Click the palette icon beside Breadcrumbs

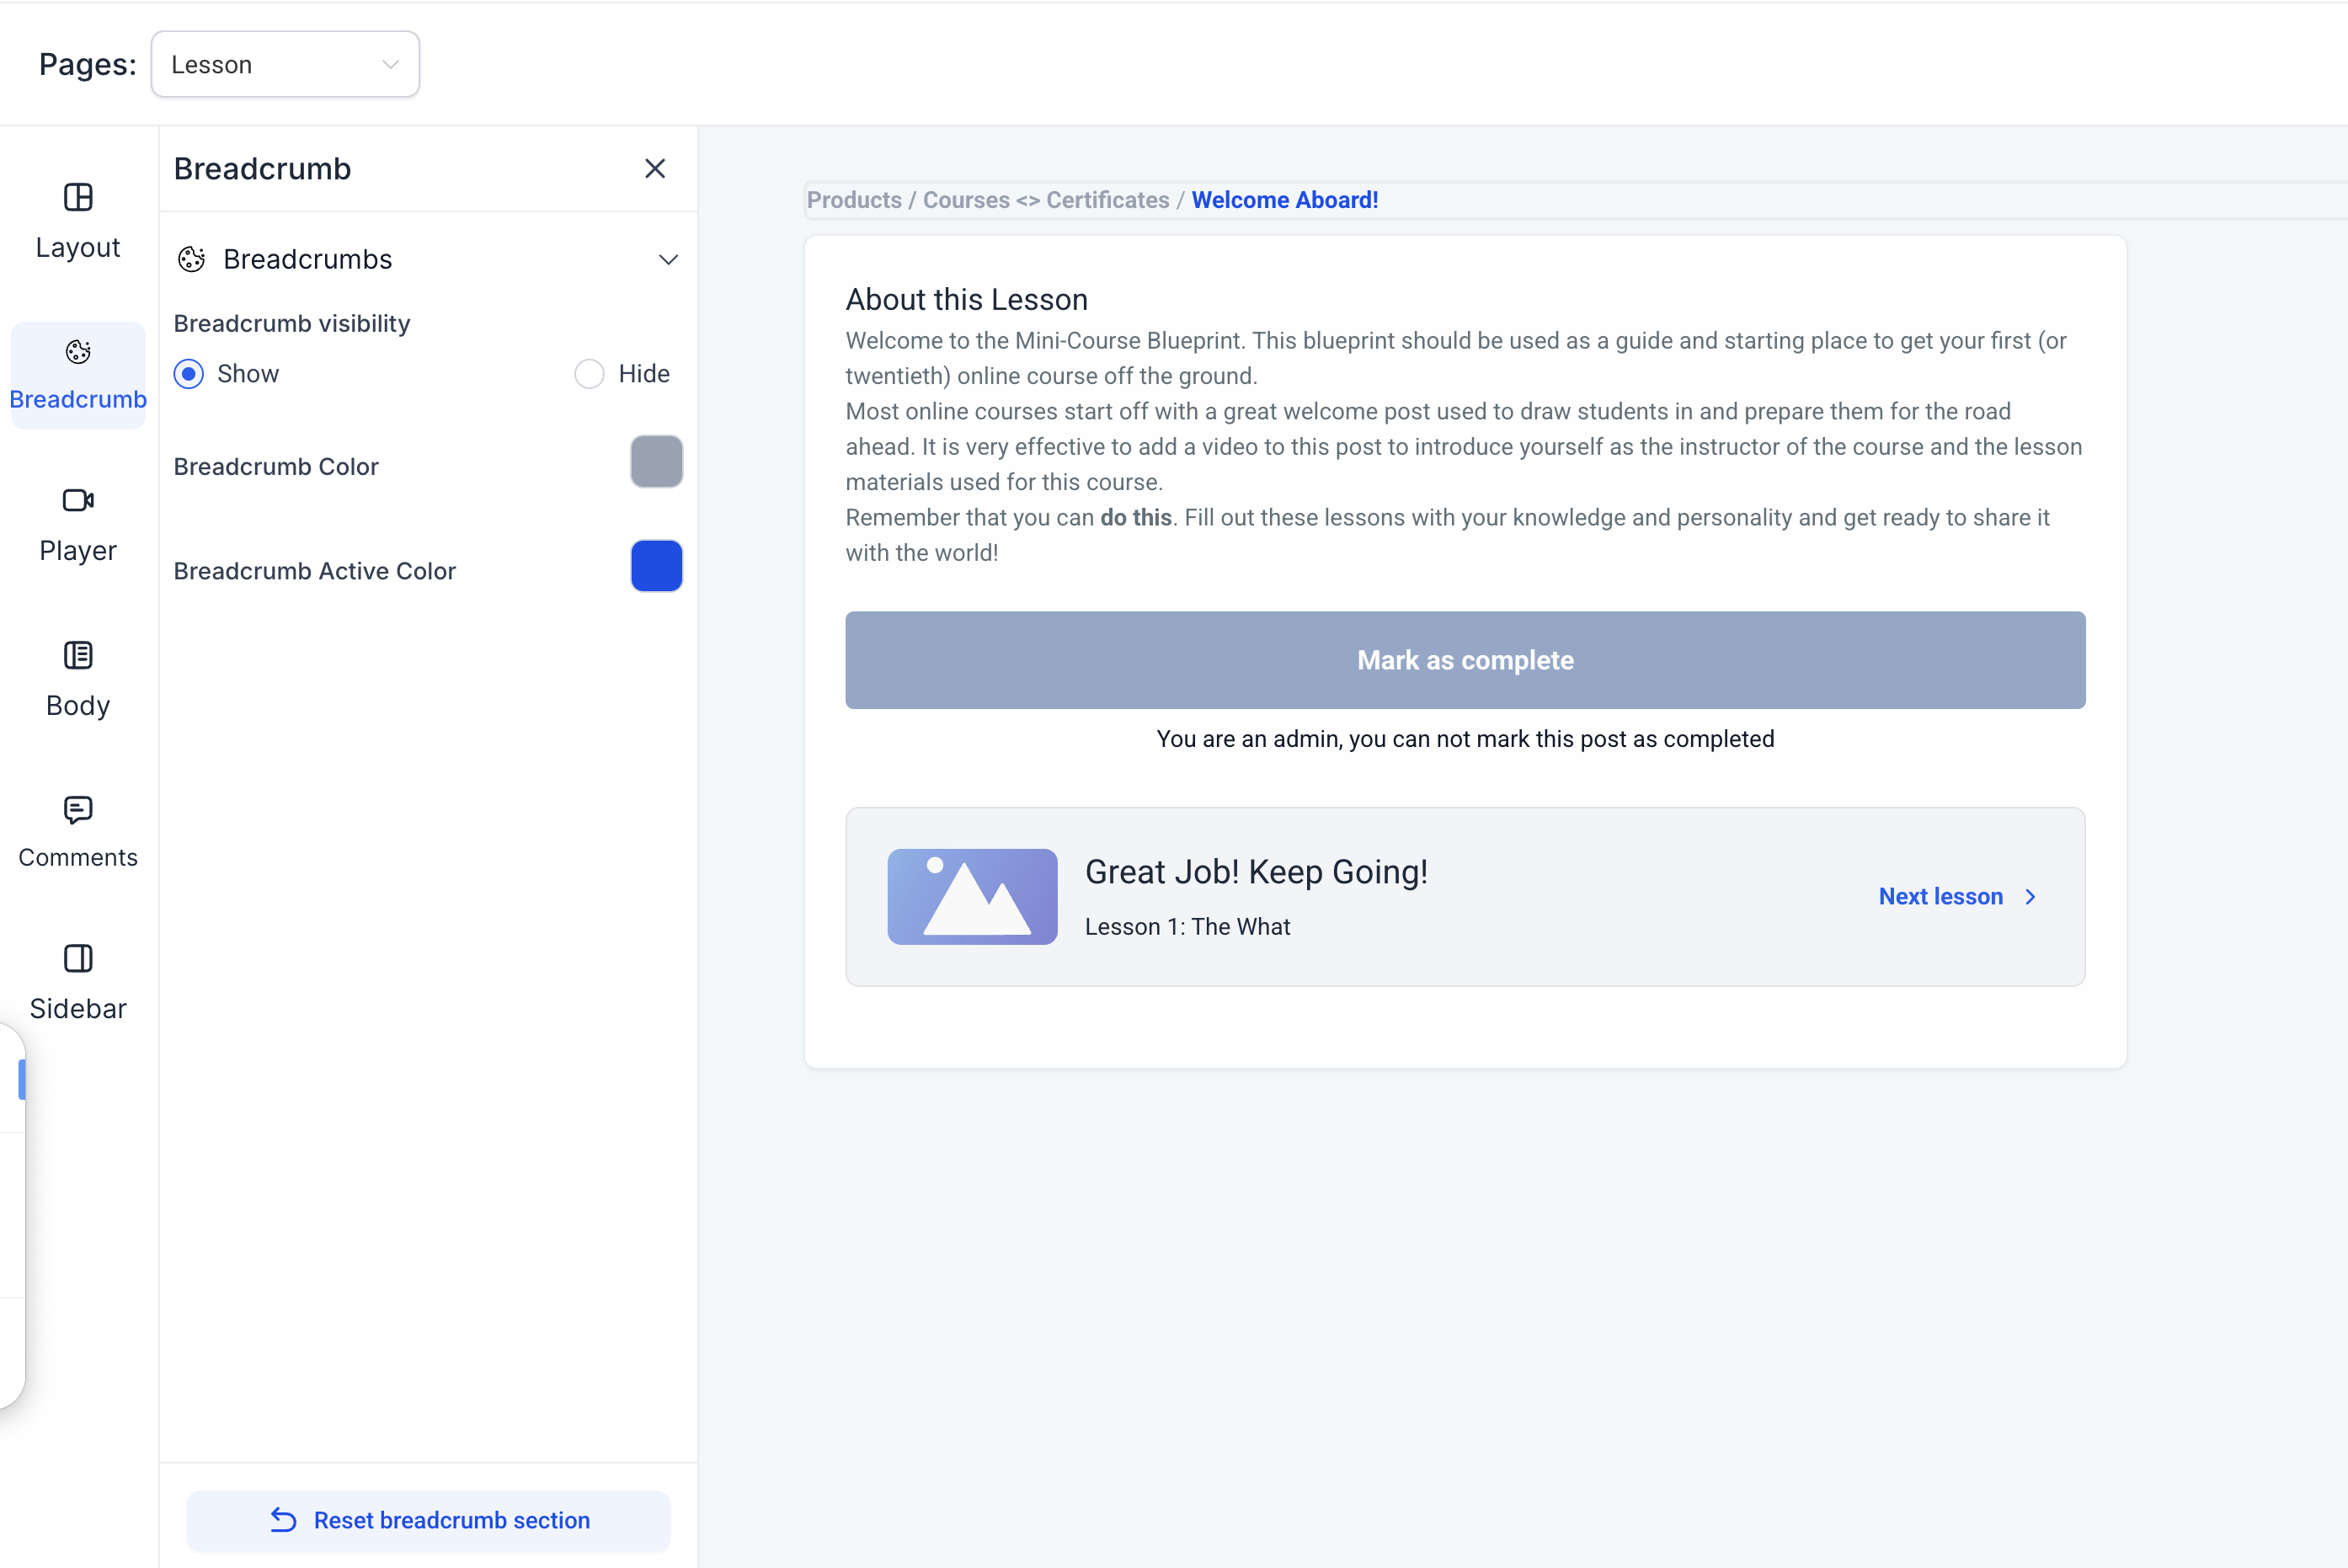pos(191,260)
